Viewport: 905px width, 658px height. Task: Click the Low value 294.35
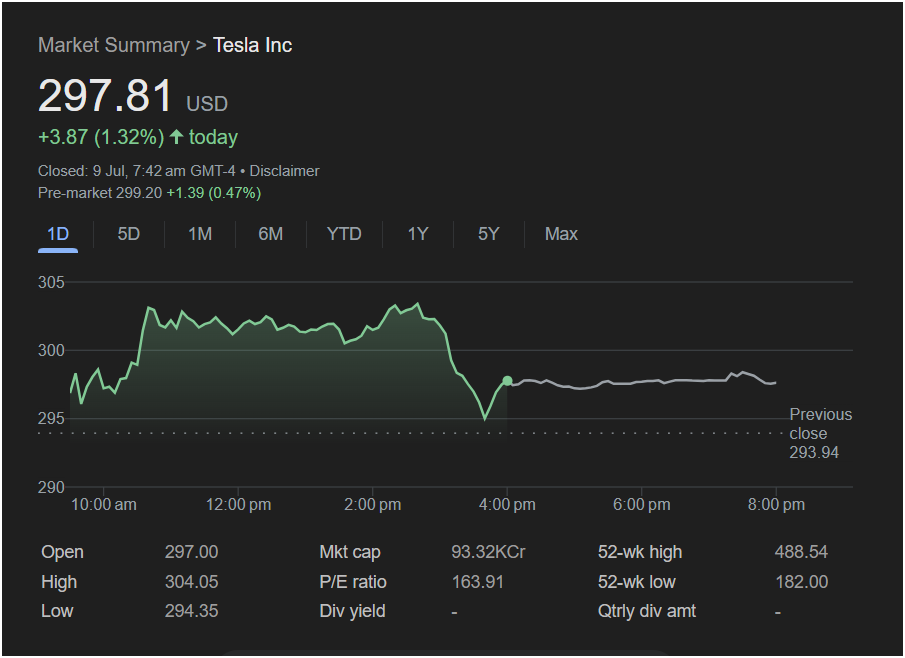click(192, 611)
